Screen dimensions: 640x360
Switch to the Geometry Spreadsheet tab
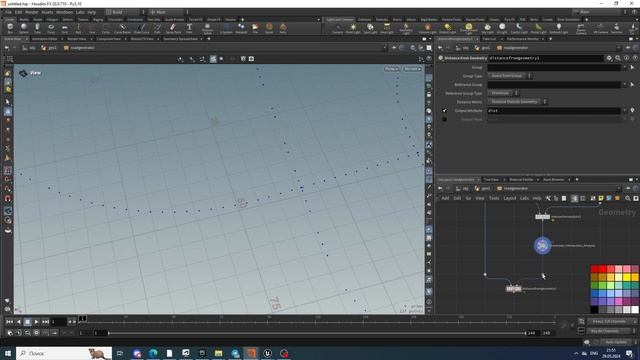click(x=180, y=39)
